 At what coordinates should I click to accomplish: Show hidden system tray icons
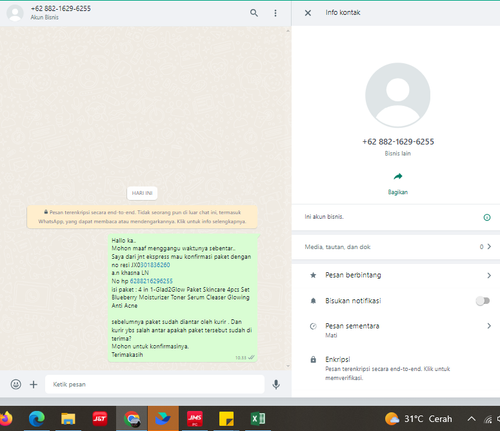[x=471, y=419]
